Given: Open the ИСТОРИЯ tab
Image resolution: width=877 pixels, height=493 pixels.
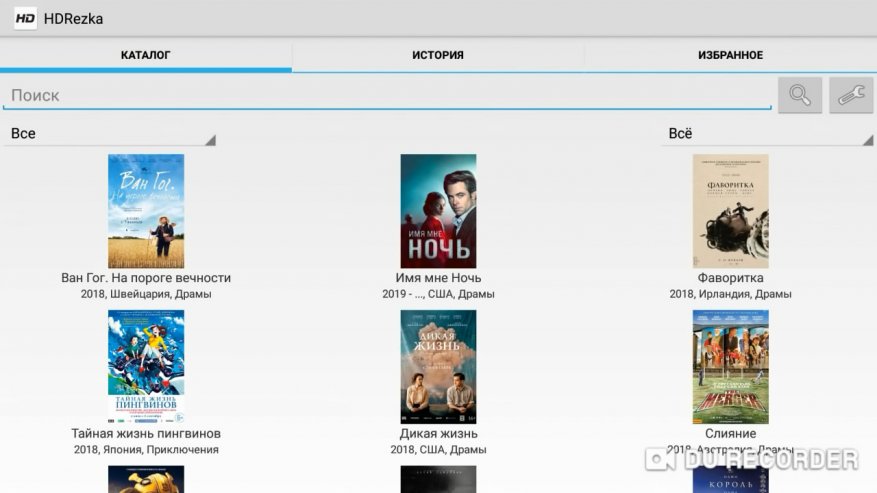Looking at the screenshot, I should tap(438, 55).
